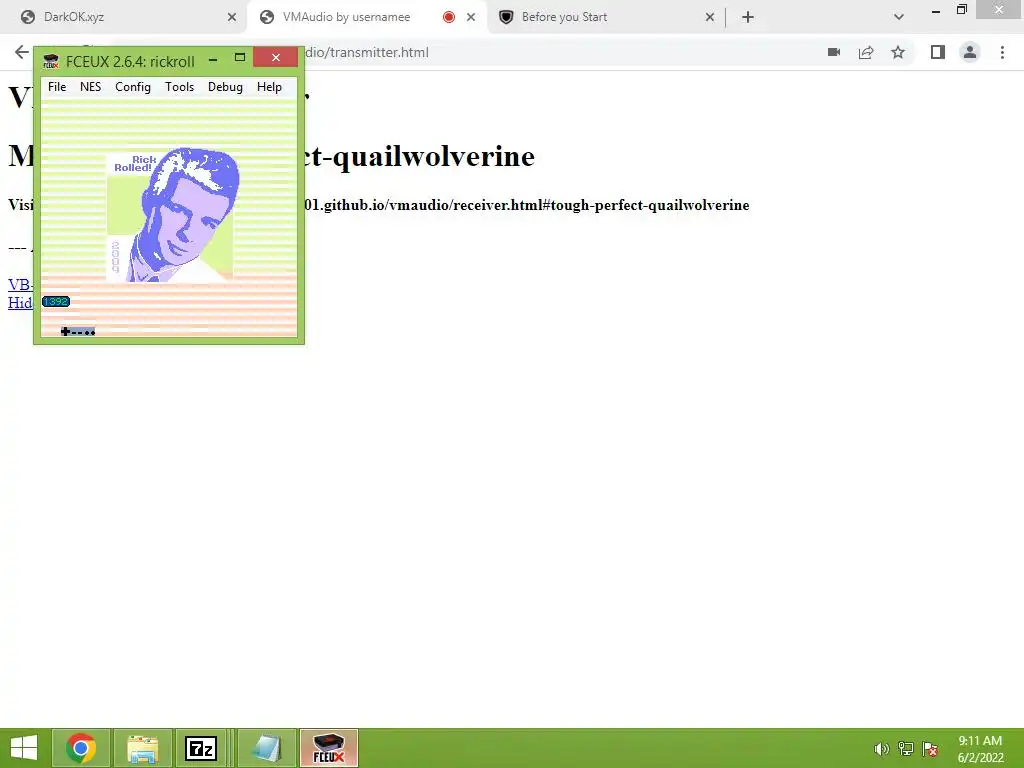Click the 1392 frame counter in FCEUX
Viewport: 1024px width, 768px height.
(56, 302)
